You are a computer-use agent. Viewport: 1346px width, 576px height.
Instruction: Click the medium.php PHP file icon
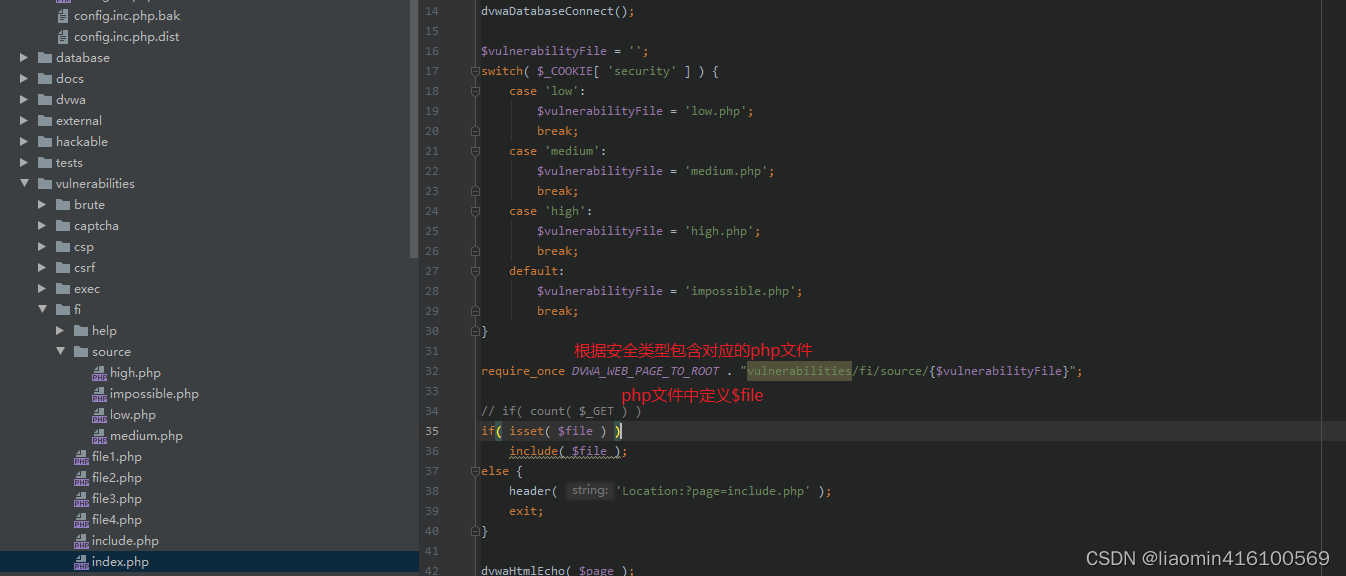point(99,436)
